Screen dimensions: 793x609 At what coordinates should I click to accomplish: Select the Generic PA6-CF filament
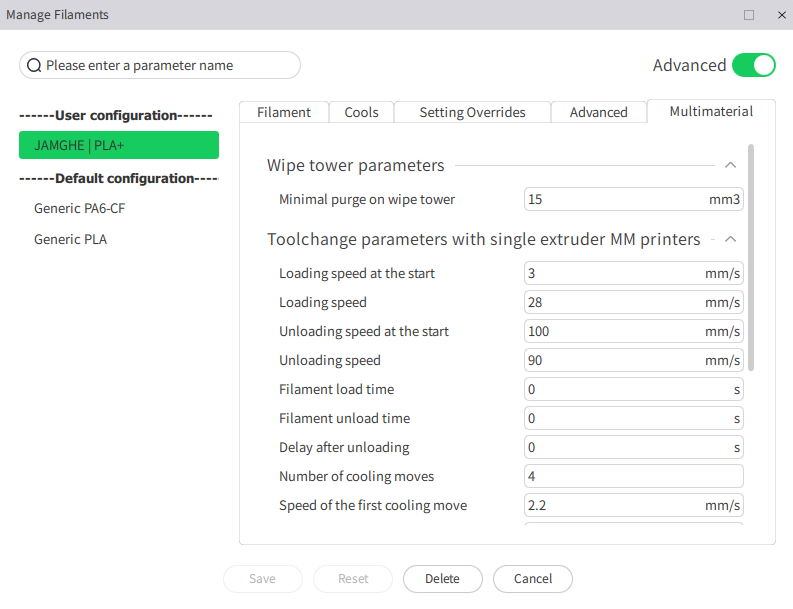tap(79, 208)
